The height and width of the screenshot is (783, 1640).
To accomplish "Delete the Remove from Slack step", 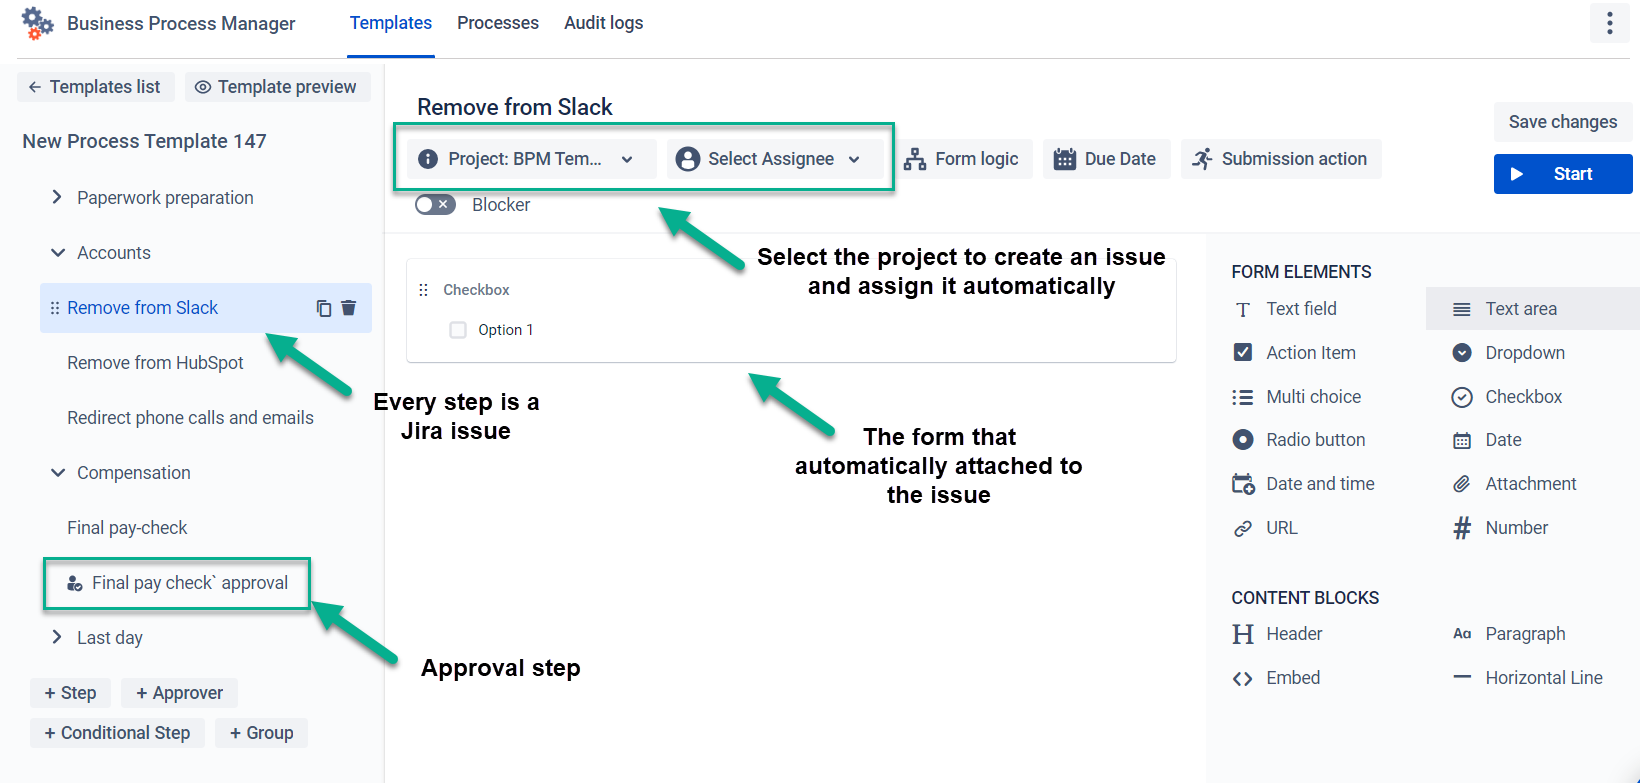I will (348, 308).
